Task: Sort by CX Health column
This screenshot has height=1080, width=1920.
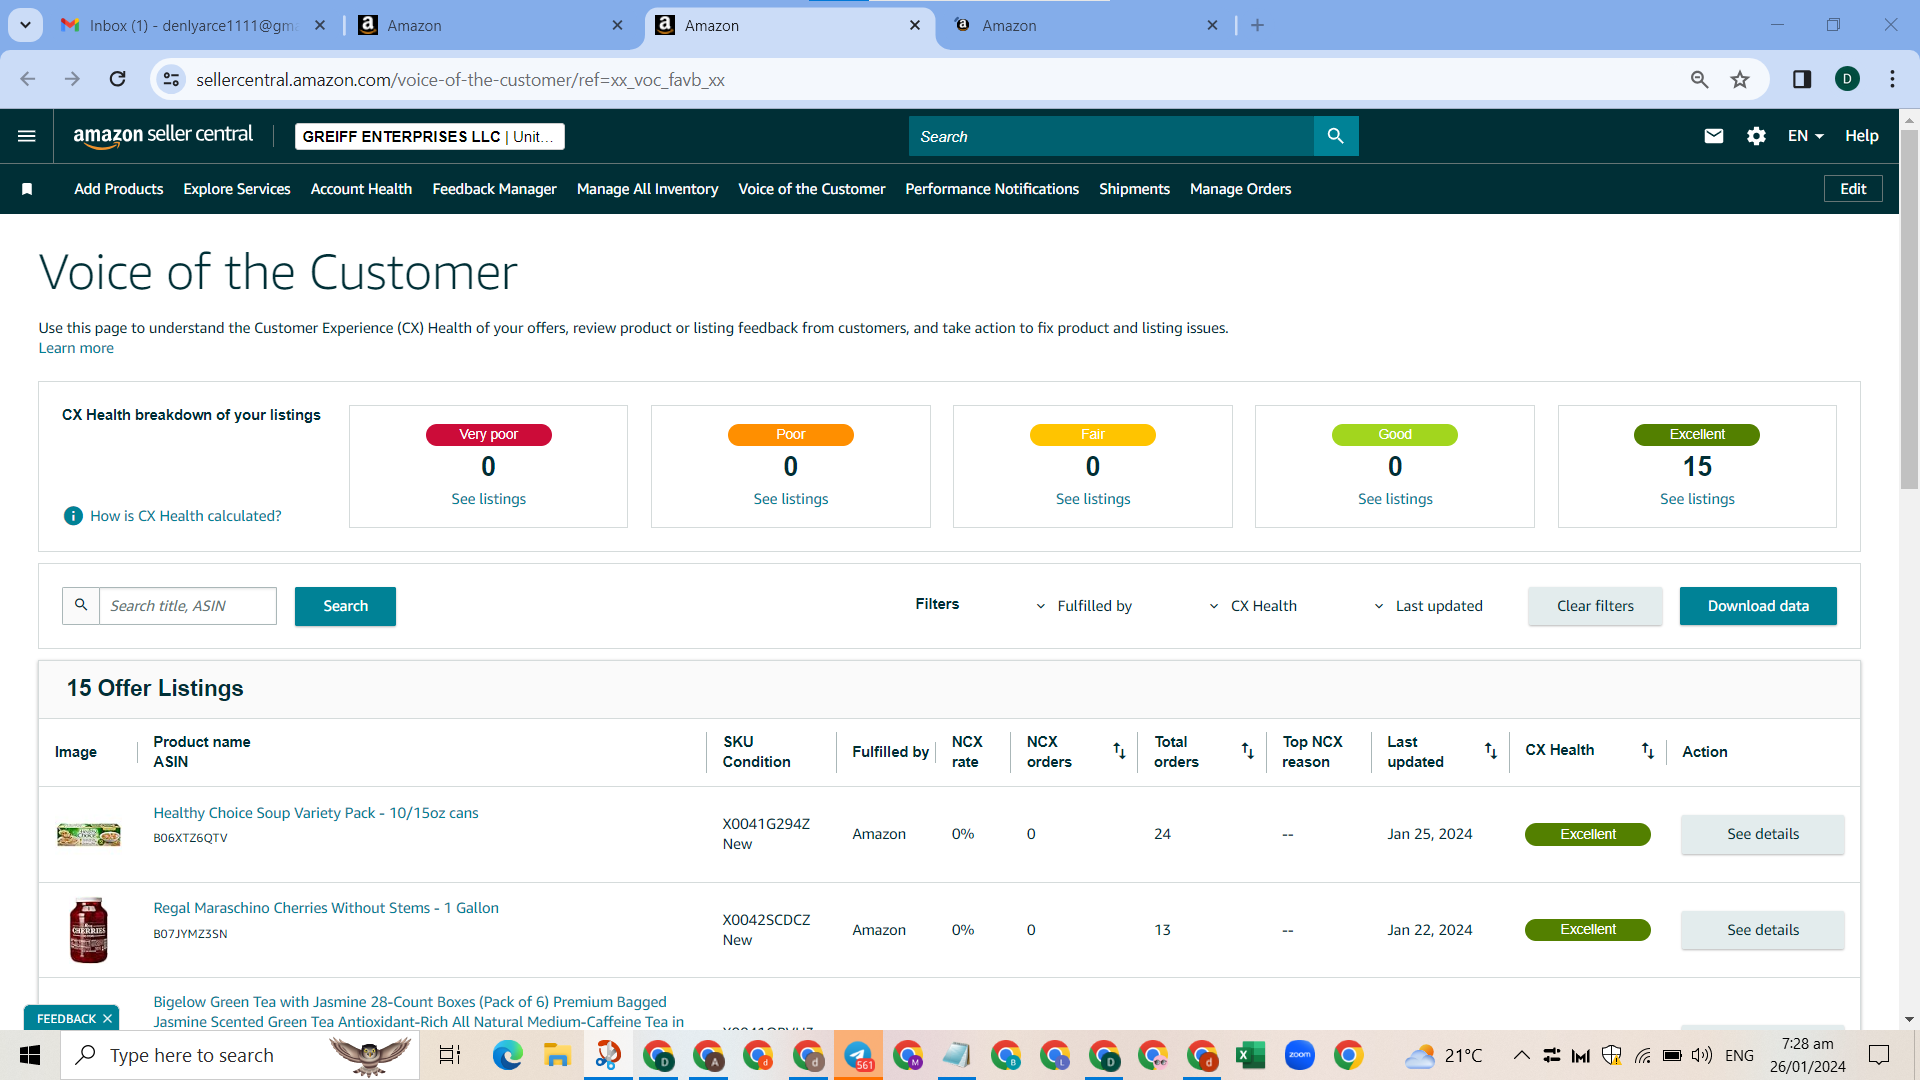Action: pos(1647,751)
